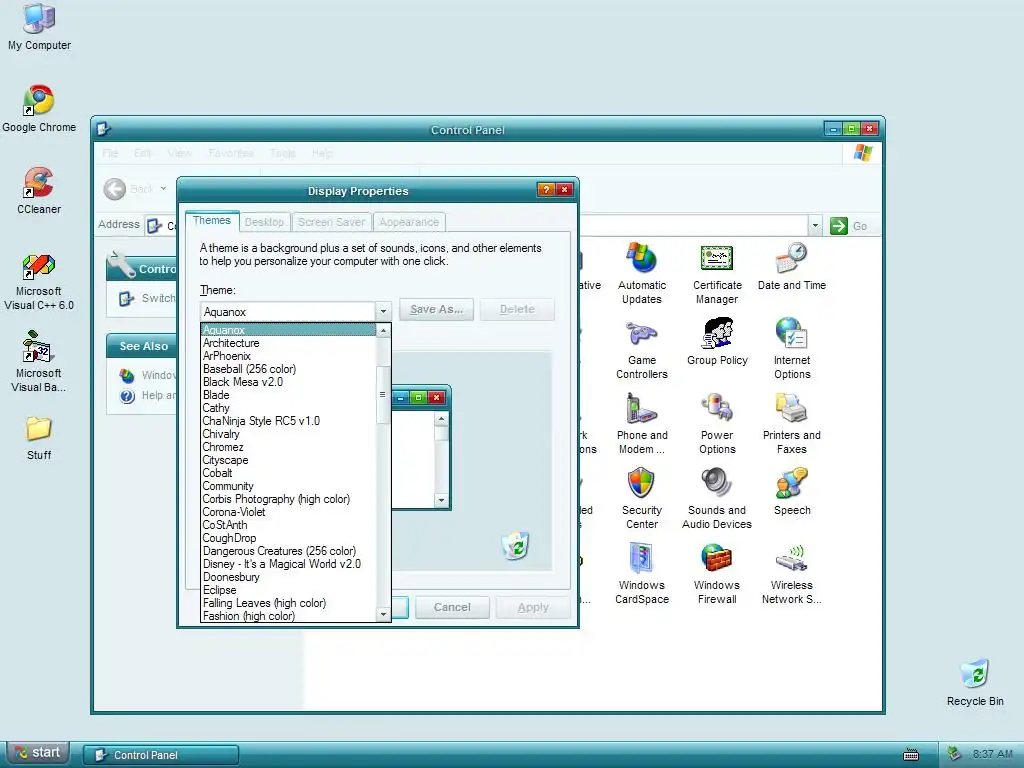Open Microsoft Visual Basic desktop shortcut

click(x=39, y=361)
